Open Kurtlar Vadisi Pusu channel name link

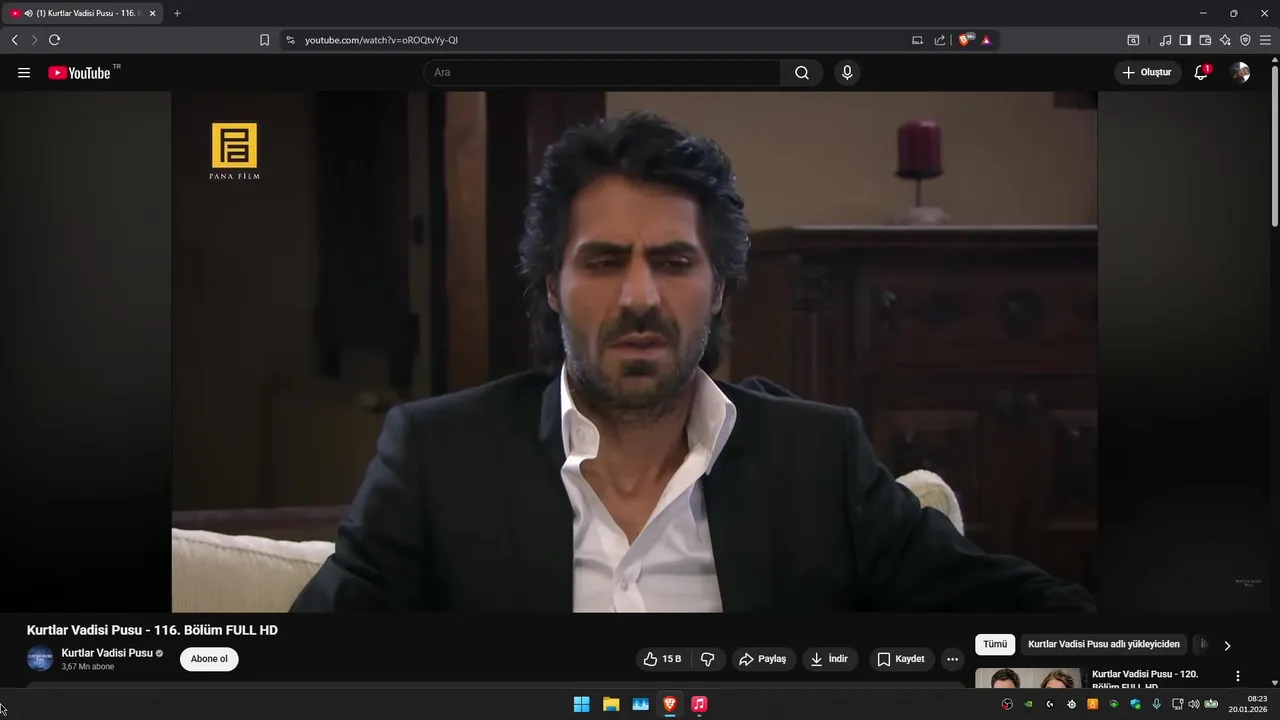point(107,653)
